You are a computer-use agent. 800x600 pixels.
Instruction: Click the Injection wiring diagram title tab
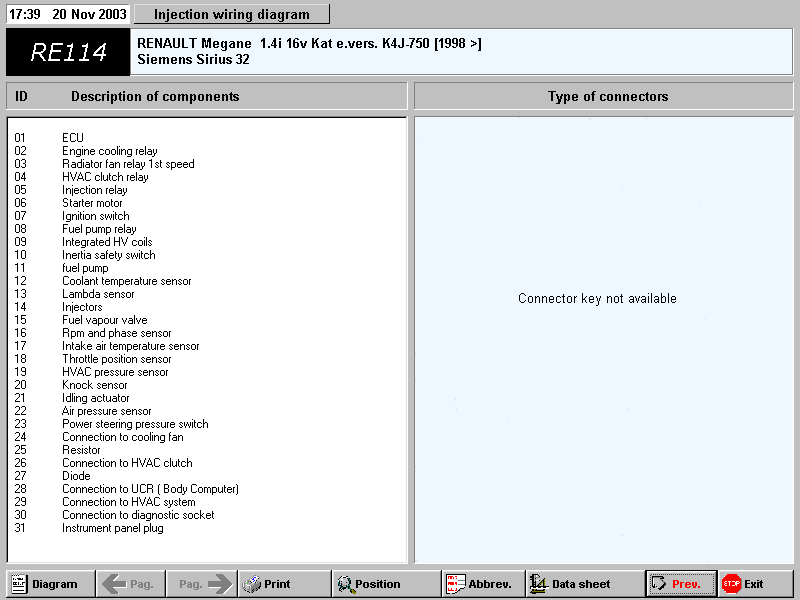[x=232, y=14]
